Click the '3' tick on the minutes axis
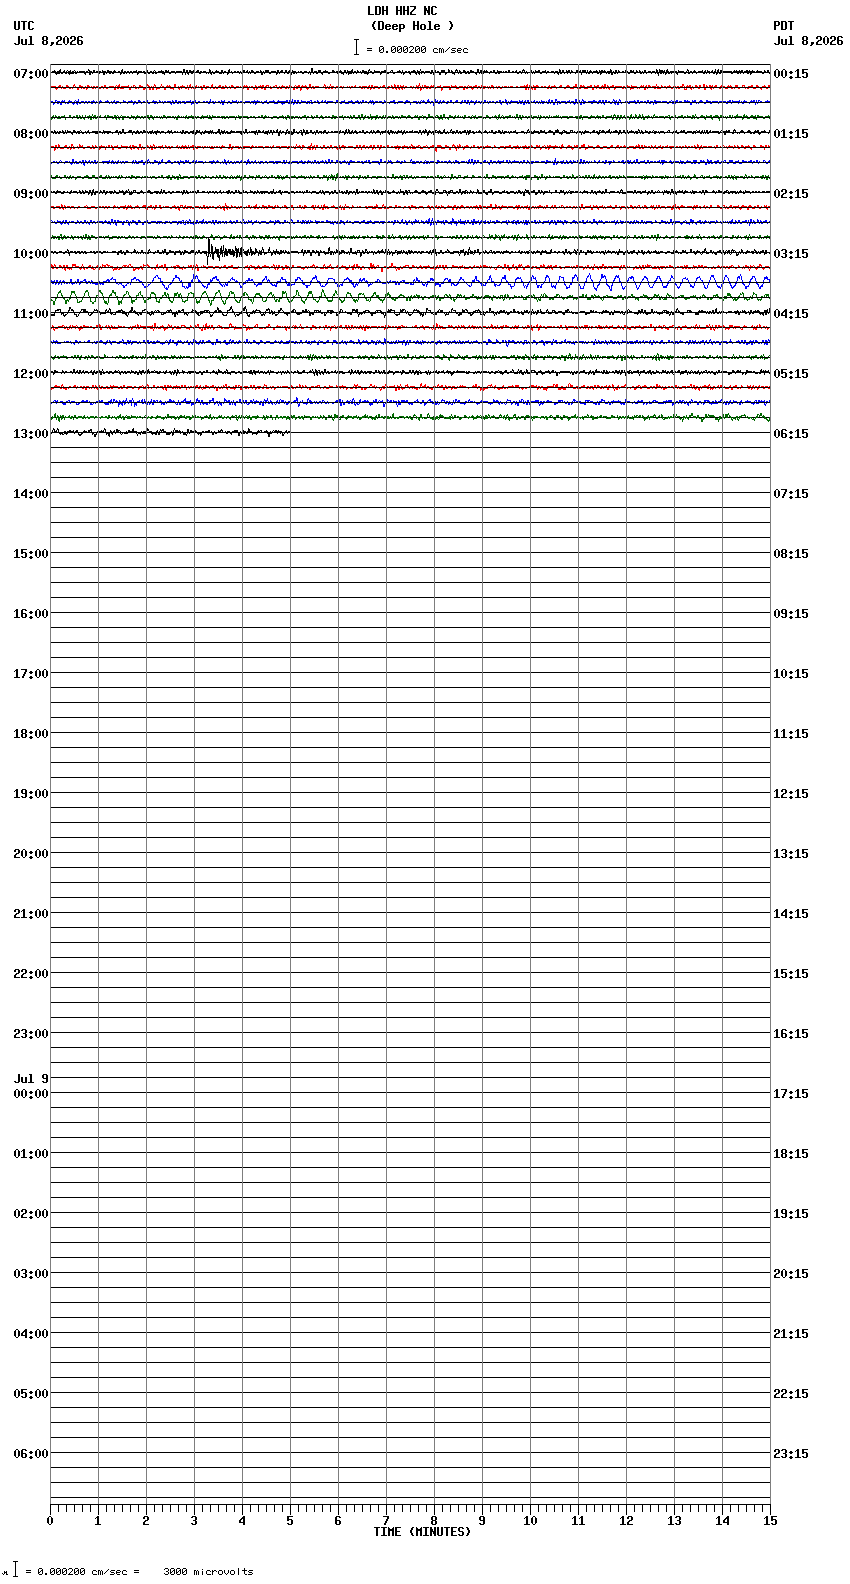The height and width of the screenshot is (1584, 850). click(194, 1521)
